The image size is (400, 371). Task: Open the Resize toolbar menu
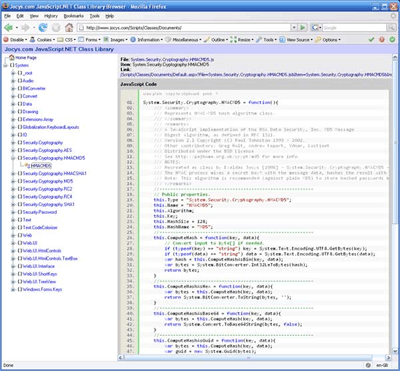(242, 40)
